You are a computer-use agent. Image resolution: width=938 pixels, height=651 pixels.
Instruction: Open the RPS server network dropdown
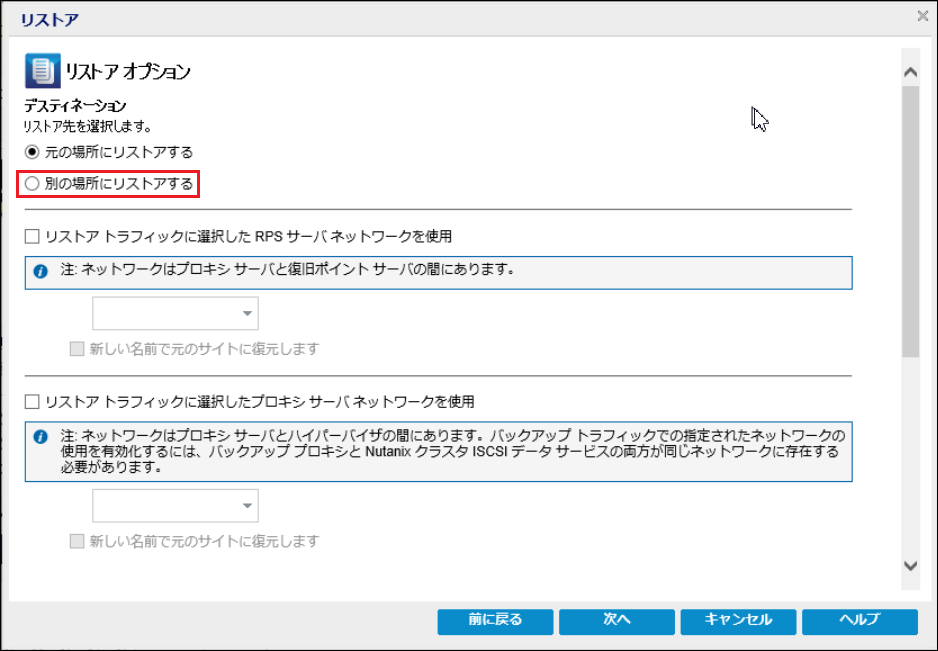point(175,313)
